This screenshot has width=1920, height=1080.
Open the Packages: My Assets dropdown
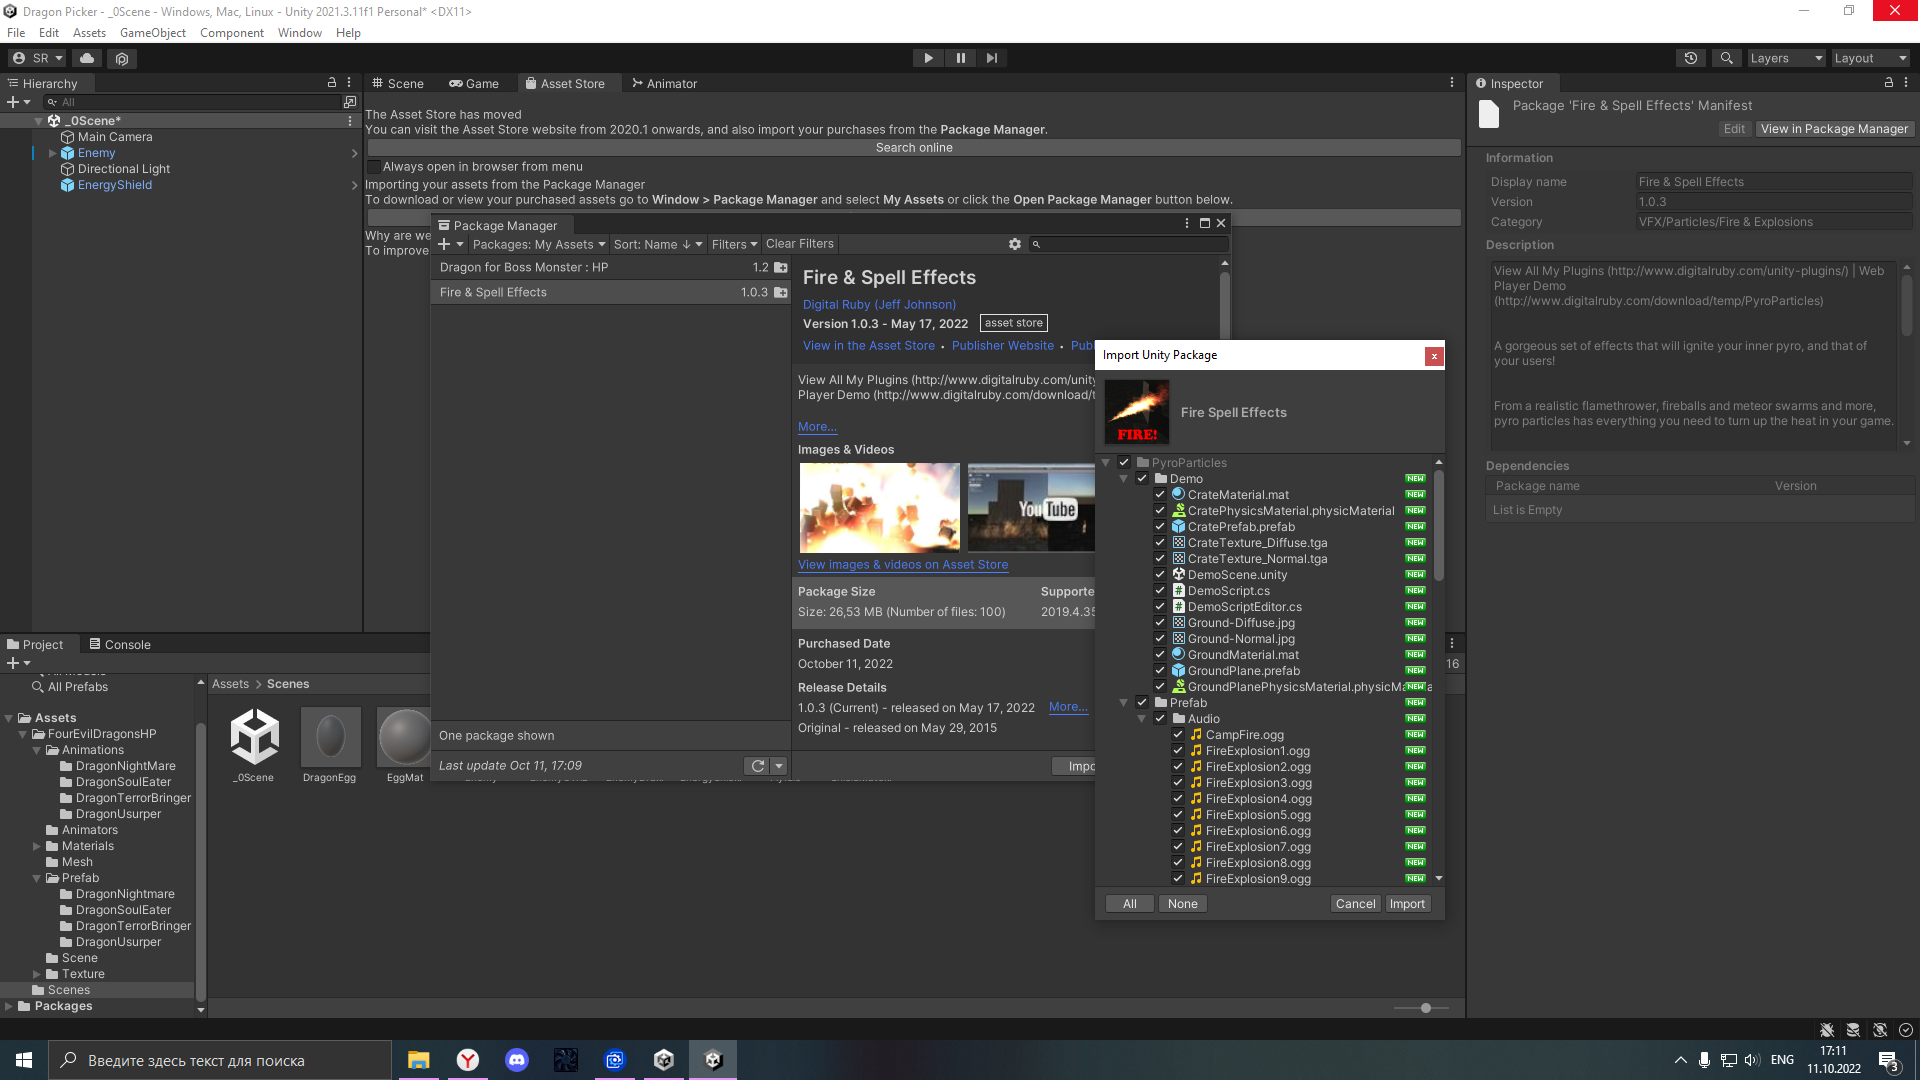coord(538,244)
